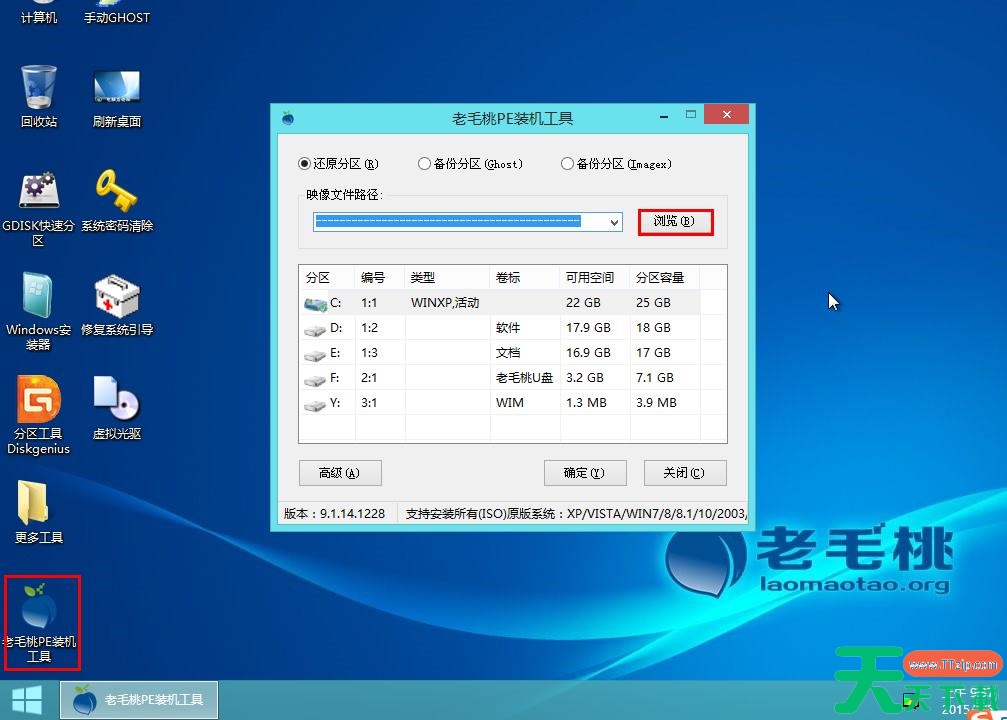Select the C: partition row
Screen dimensions: 1007x720
[x=500, y=302]
